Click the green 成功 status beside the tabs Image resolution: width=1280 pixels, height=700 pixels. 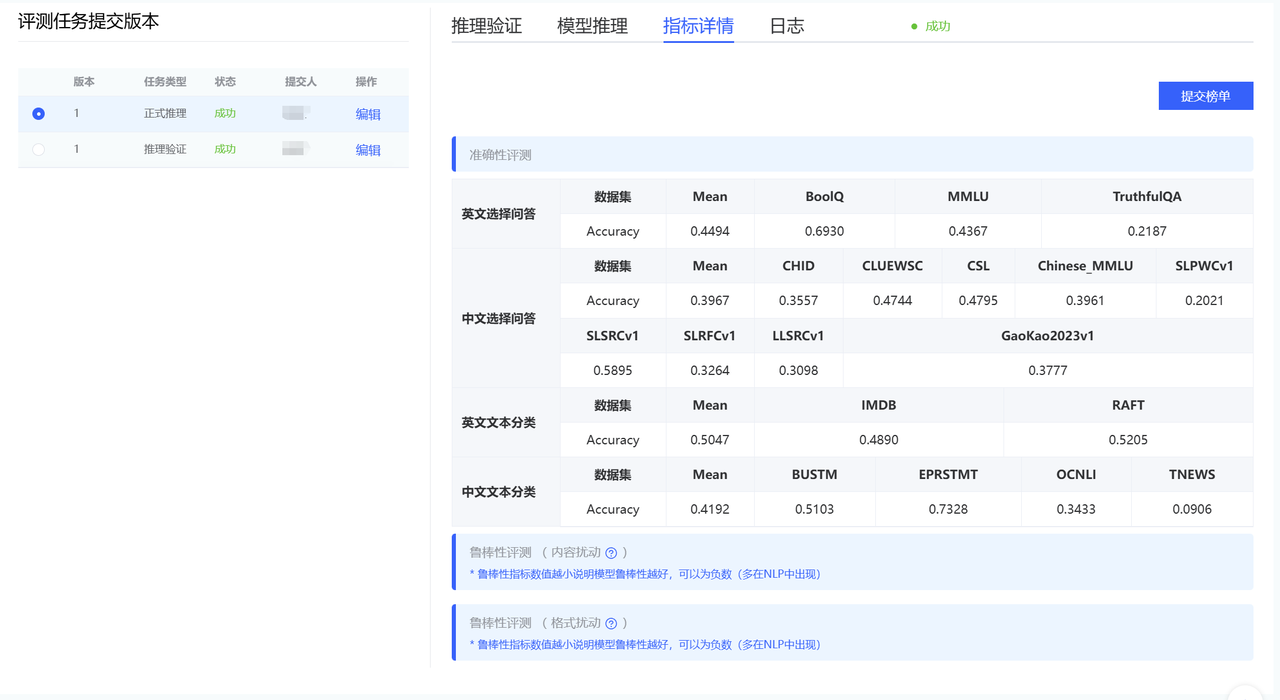[x=937, y=27]
